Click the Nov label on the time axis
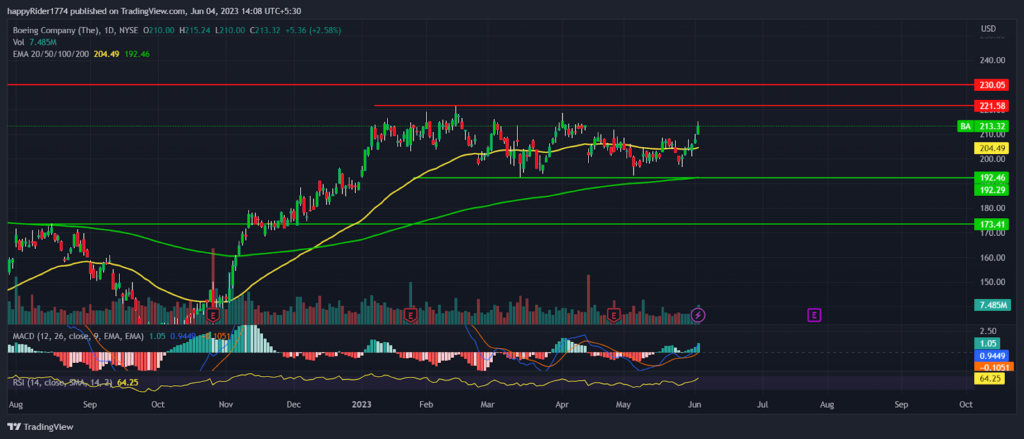1024x439 pixels. click(x=225, y=405)
